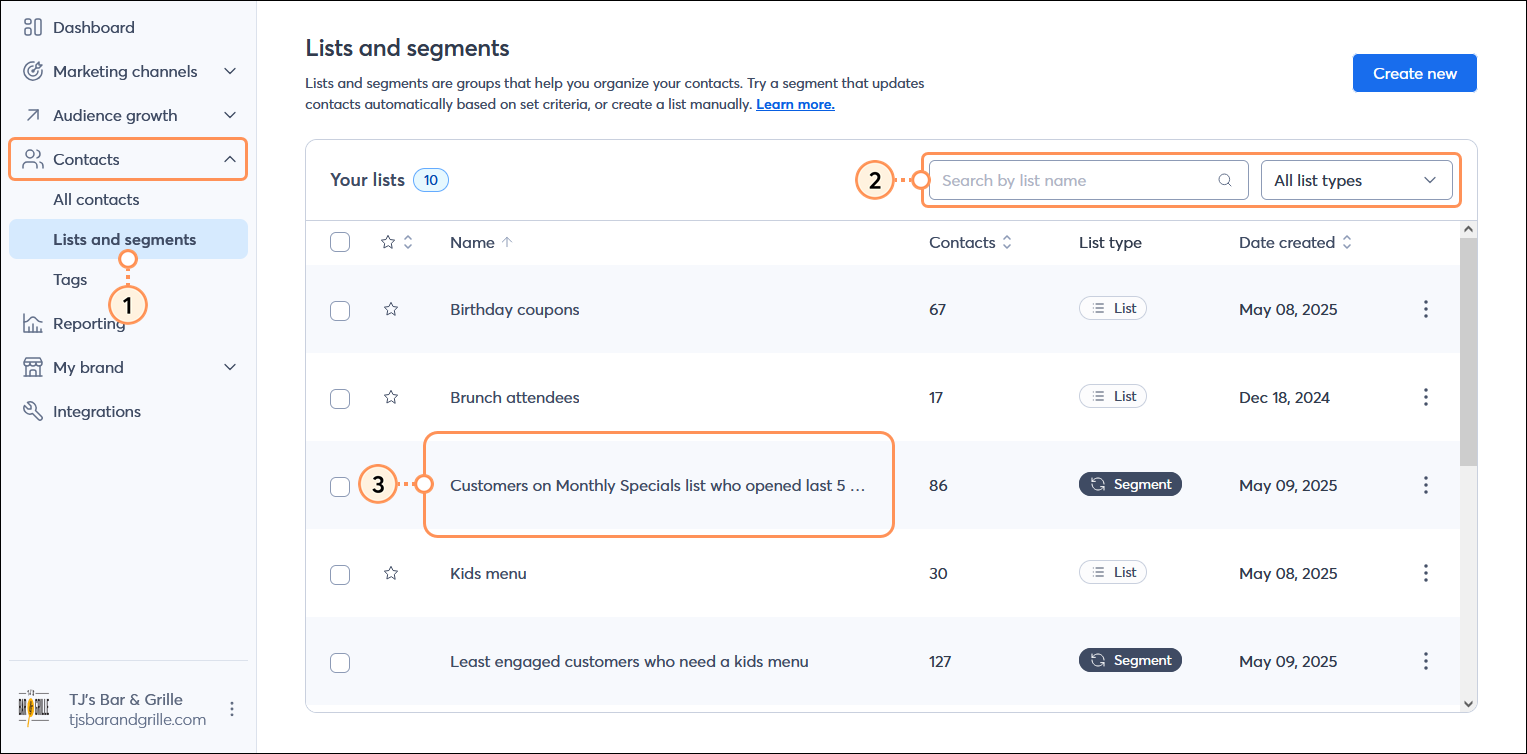The height and width of the screenshot is (754, 1527).
Task: Click the contact count 86
Action: click(938, 485)
